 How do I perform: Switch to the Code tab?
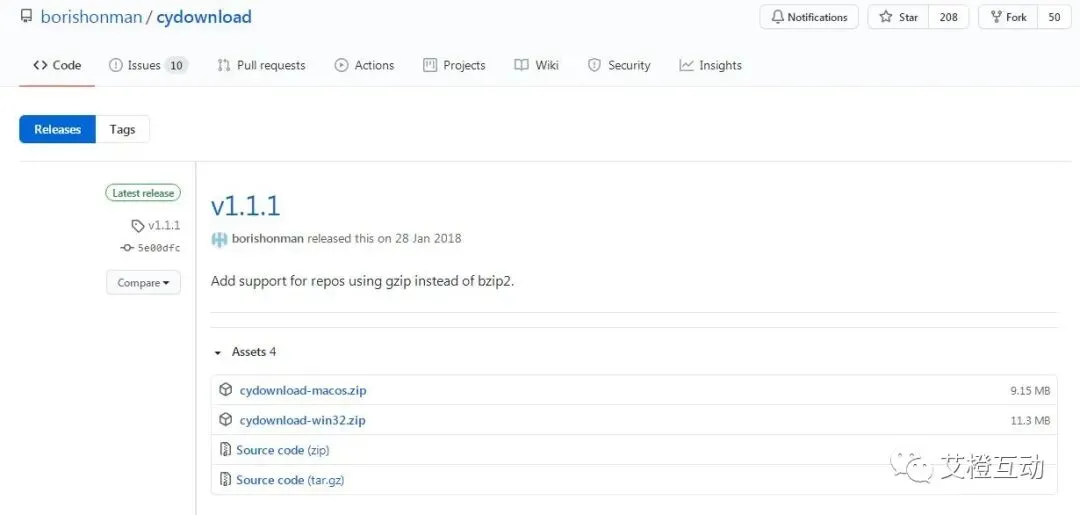pos(57,65)
